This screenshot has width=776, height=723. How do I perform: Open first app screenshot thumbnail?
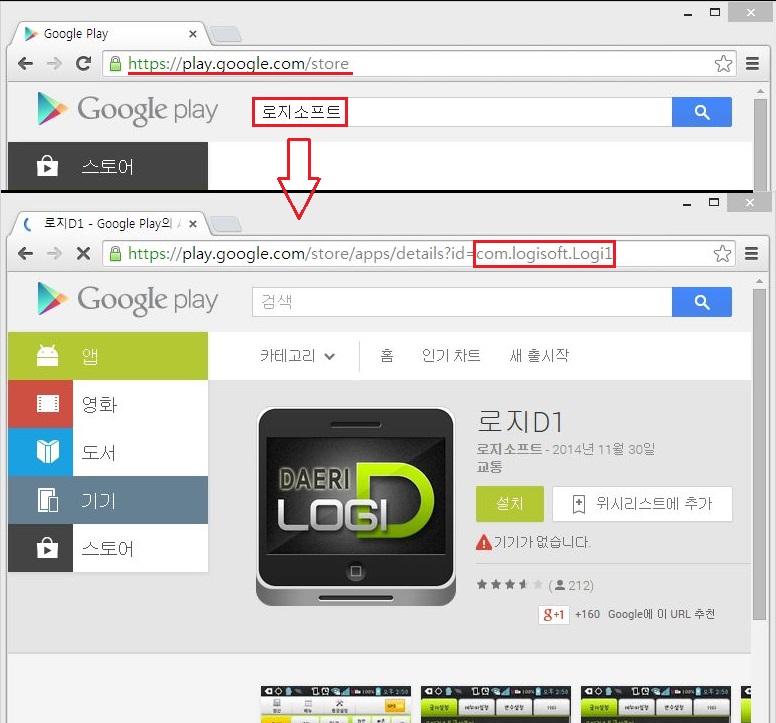pyautogui.click(x=336, y=704)
